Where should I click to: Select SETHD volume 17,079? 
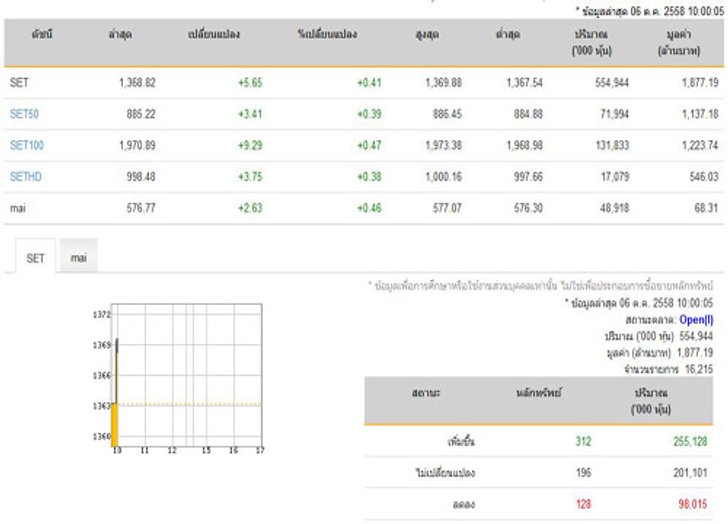[x=615, y=176]
